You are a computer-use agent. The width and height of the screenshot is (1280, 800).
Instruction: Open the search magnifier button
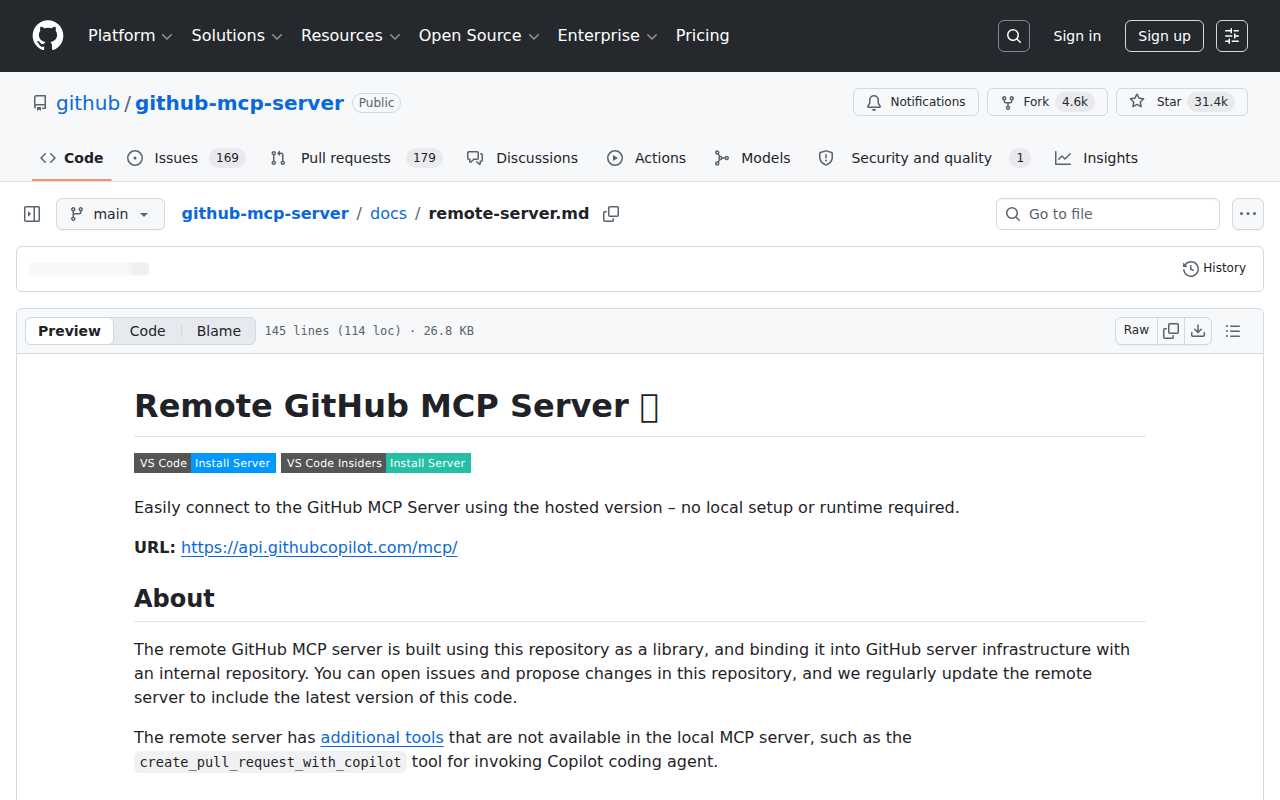pyautogui.click(x=1014, y=36)
